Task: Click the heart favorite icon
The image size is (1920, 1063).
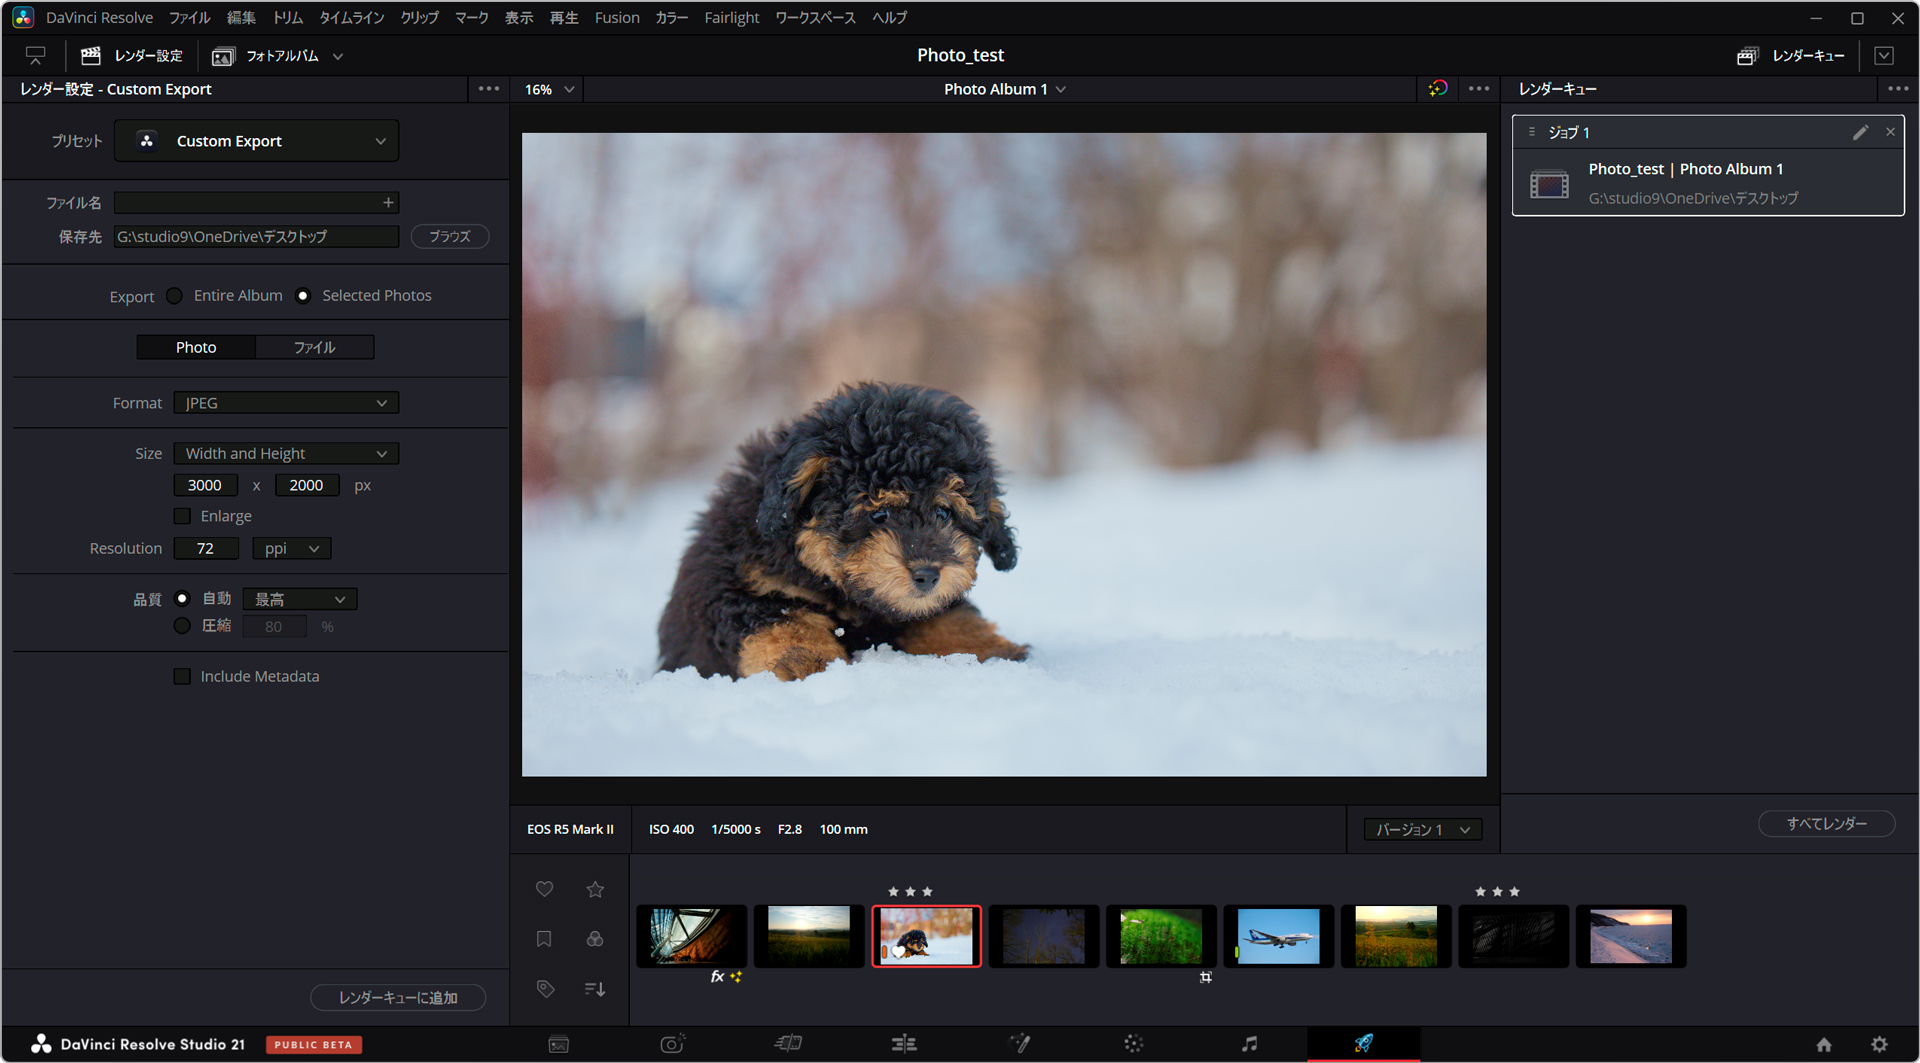Action: tap(544, 889)
